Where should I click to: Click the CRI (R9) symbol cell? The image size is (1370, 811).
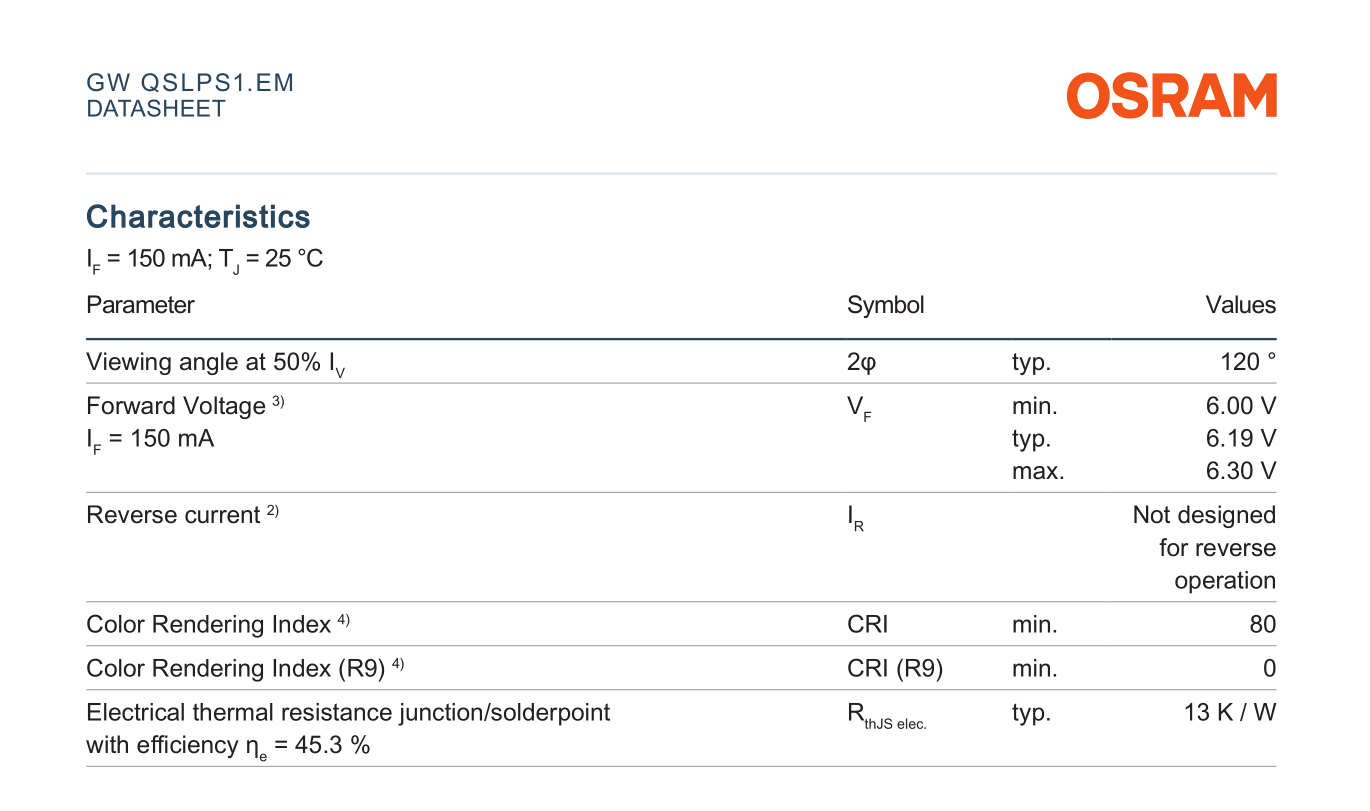(x=894, y=669)
